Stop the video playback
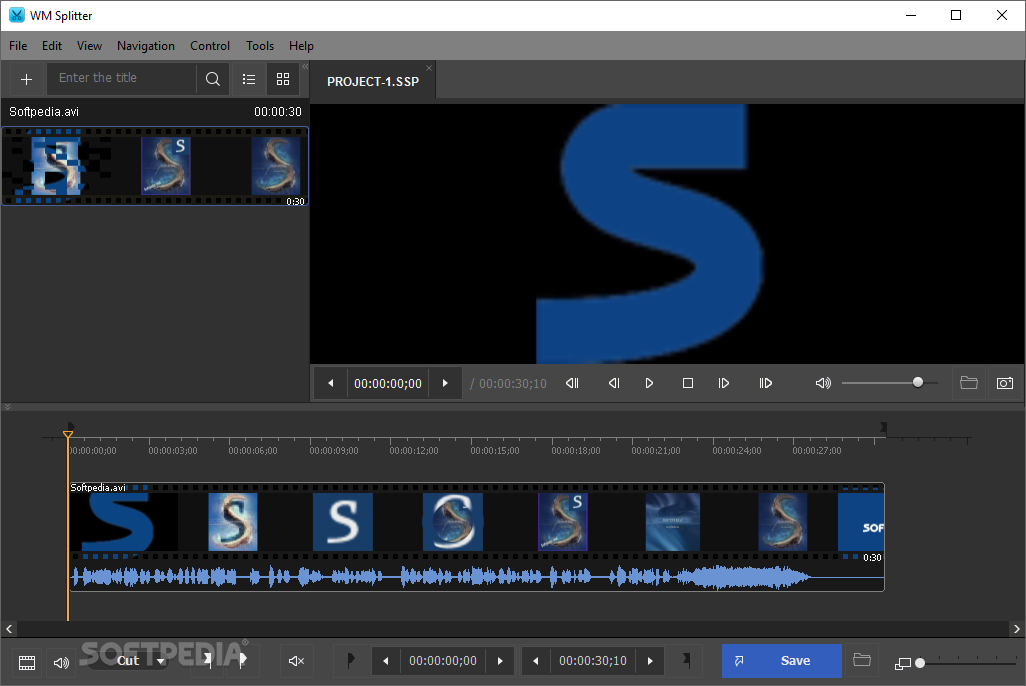 (688, 384)
